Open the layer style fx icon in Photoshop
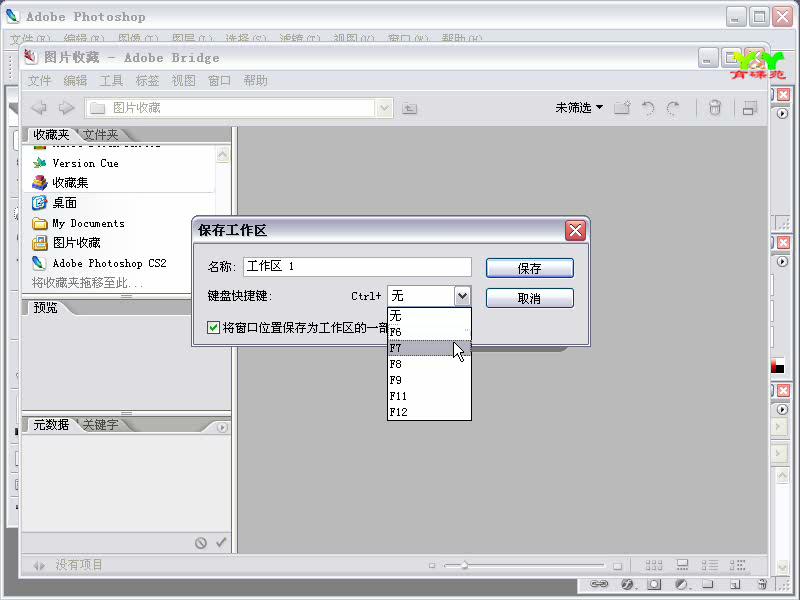The width and height of the screenshot is (800, 600). click(627, 584)
